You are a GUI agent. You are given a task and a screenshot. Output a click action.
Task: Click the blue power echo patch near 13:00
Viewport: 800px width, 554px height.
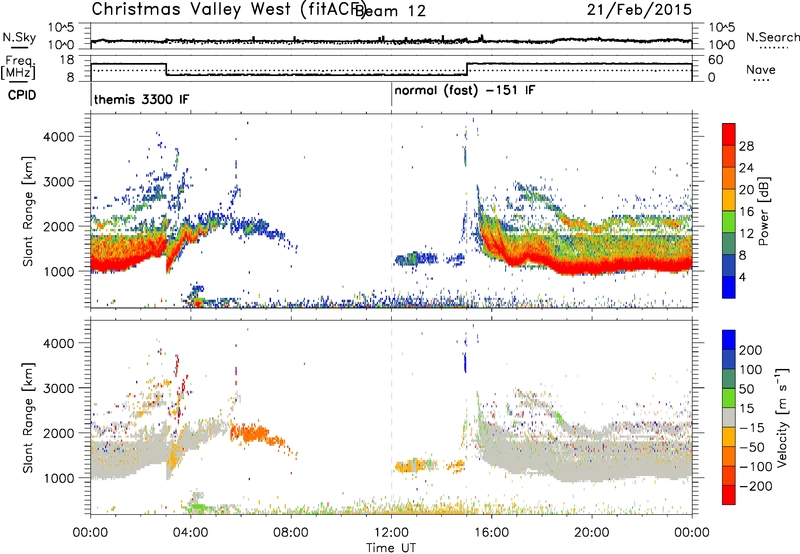click(416, 259)
